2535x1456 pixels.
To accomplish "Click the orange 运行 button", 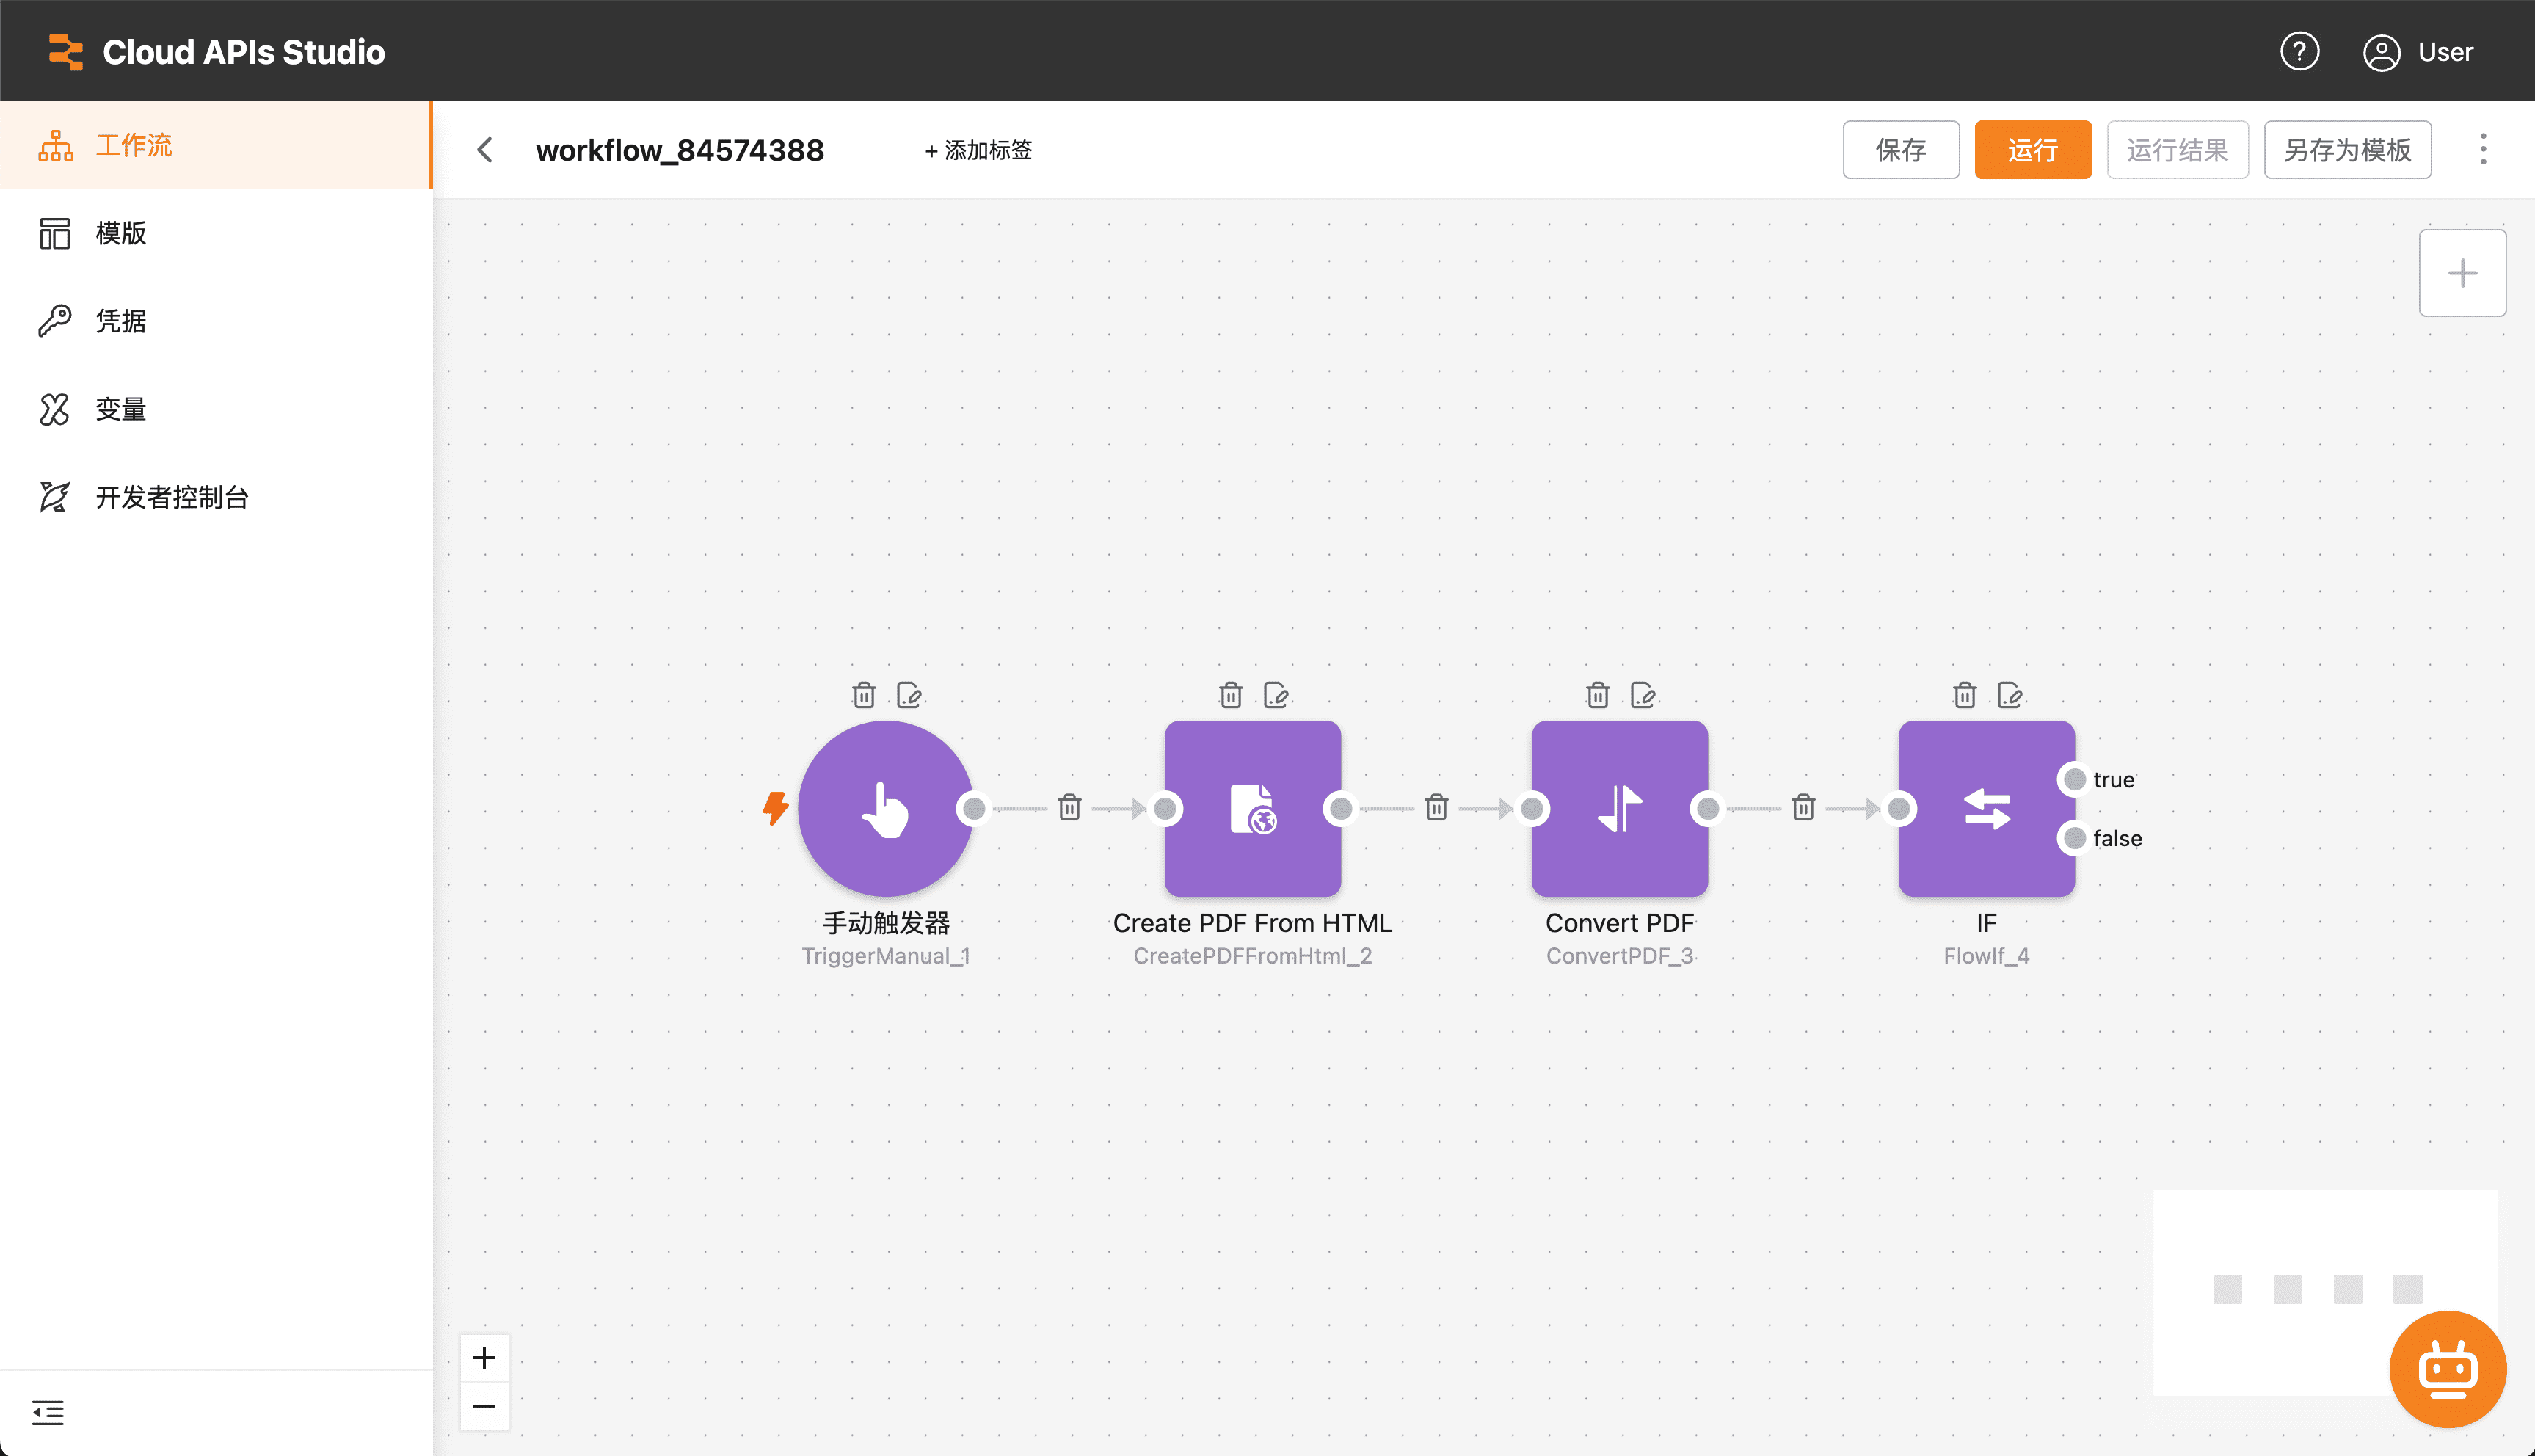I will tap(2033, 150).
